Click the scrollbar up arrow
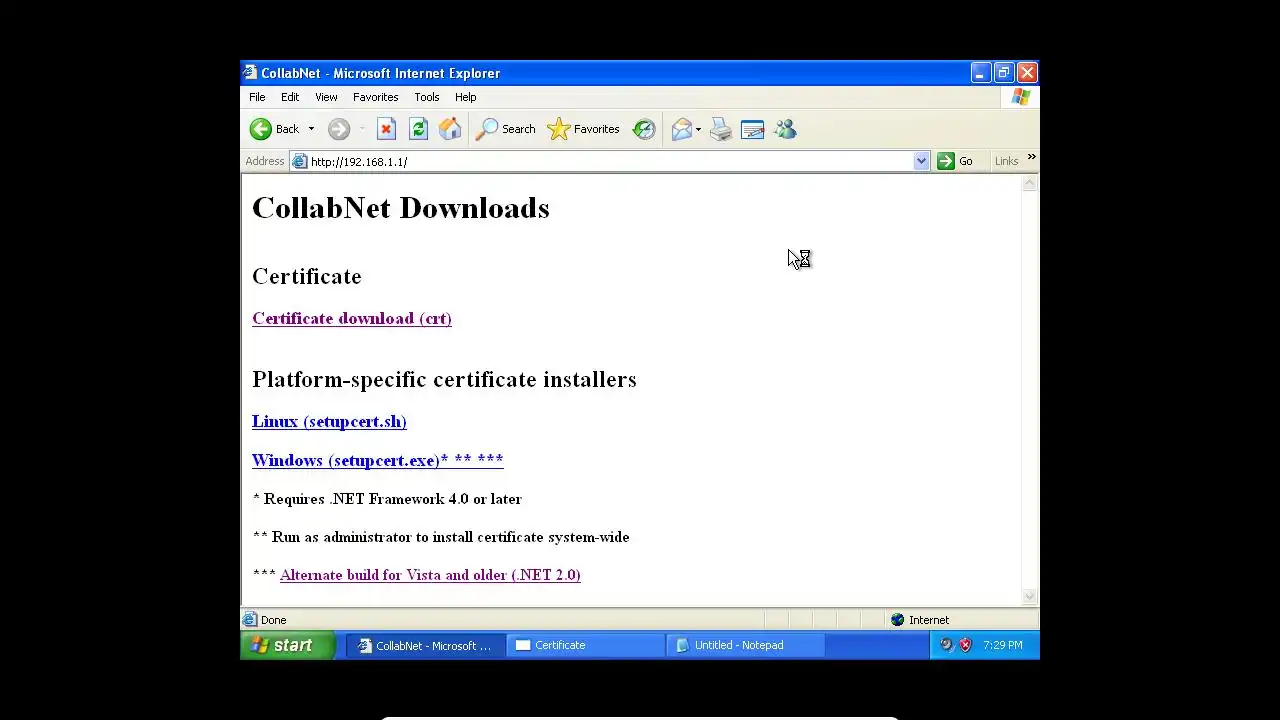1280x720 pixels. click(1030, 183)
